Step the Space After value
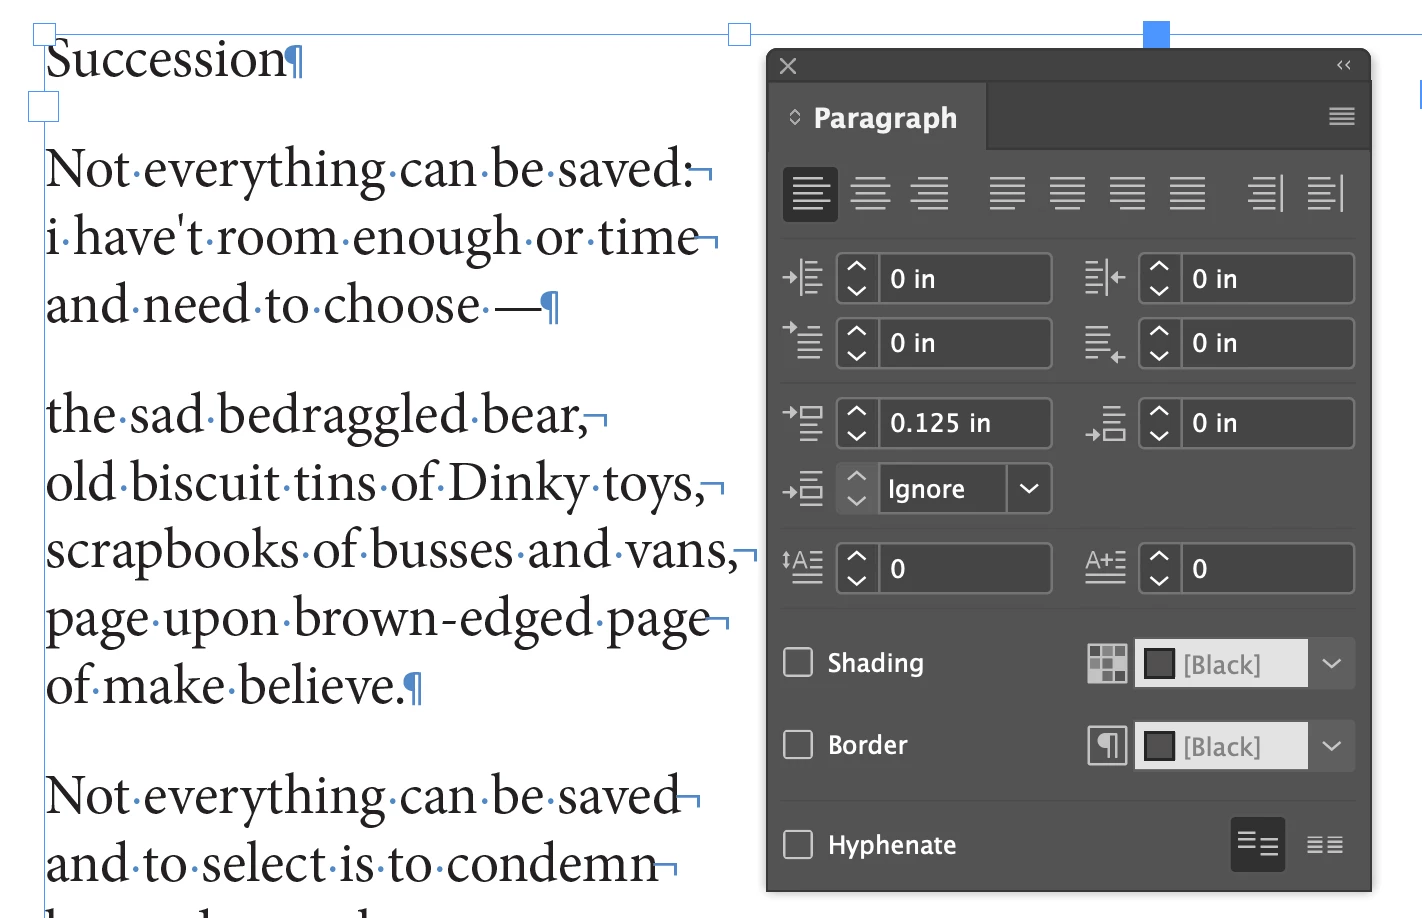Screen dimensions: 1422x918 1159,422
